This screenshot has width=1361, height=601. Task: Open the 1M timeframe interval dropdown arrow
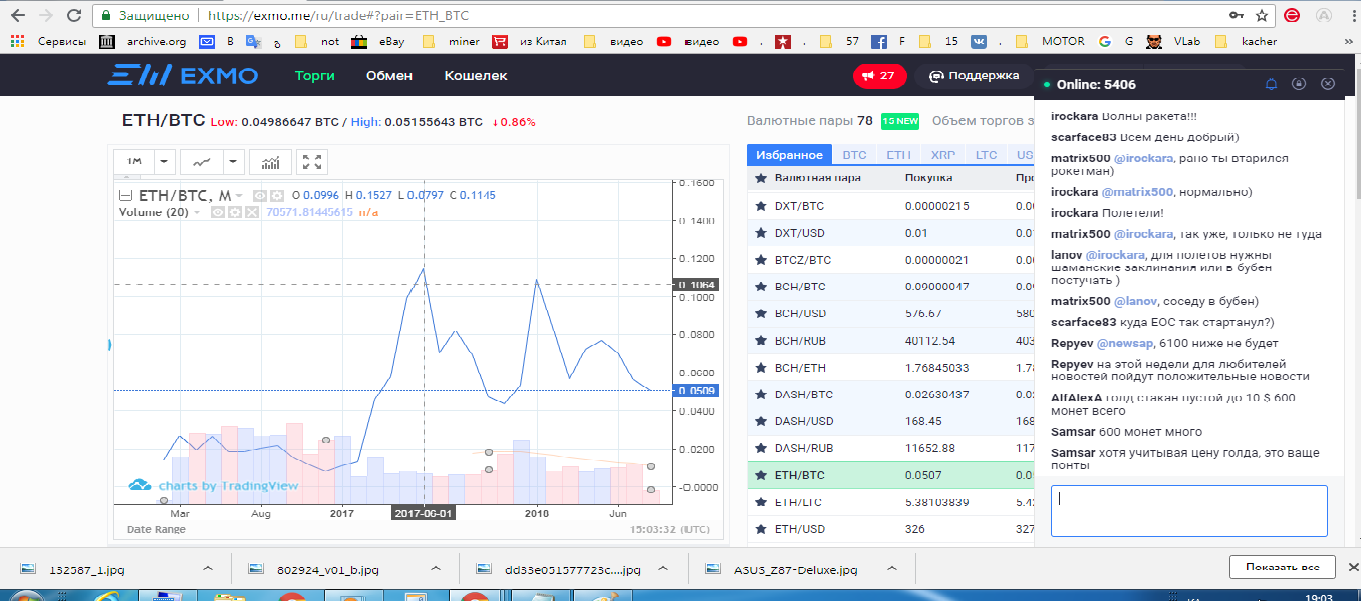(164, 162)
